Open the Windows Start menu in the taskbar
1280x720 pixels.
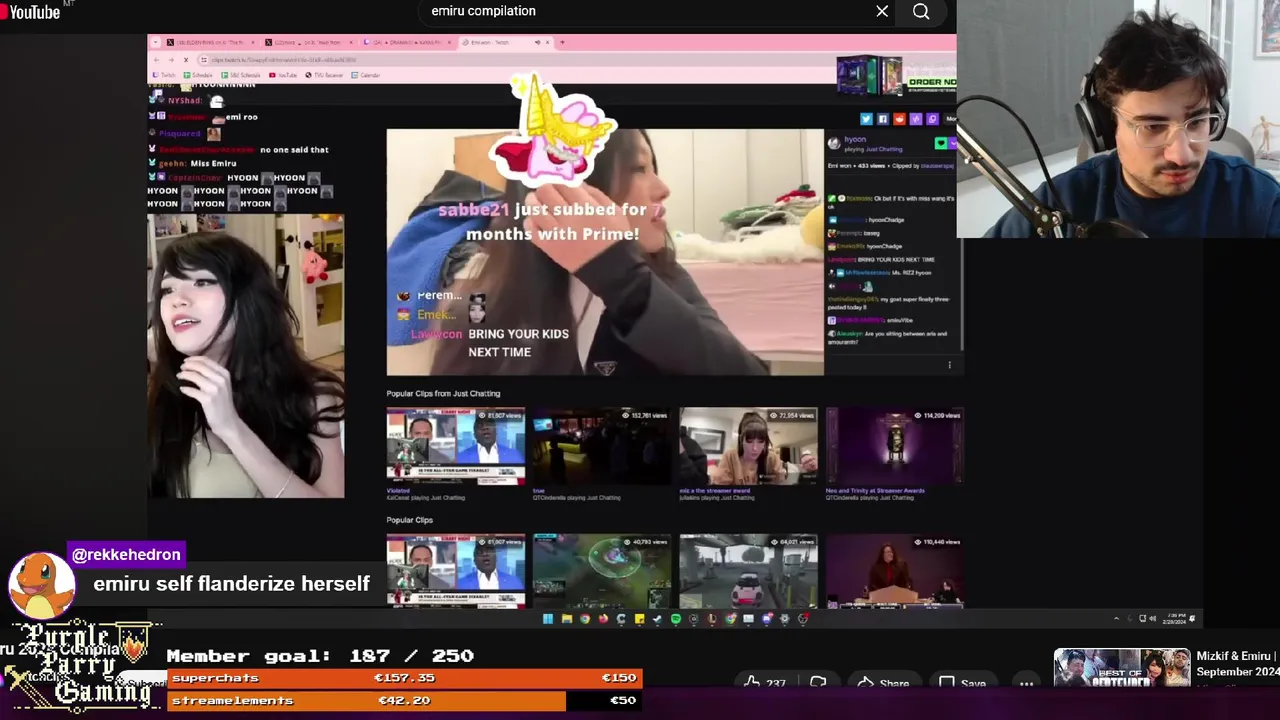tap(548, 619)
